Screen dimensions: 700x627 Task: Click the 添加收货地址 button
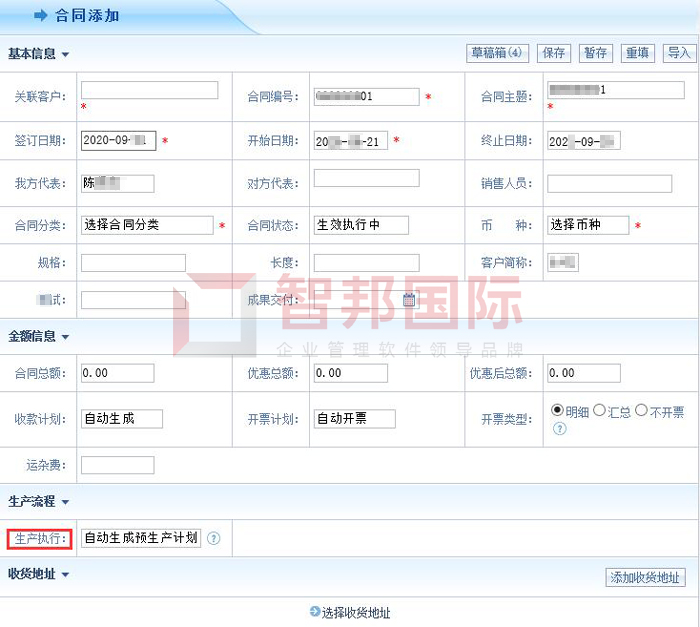tap(645, 577)
